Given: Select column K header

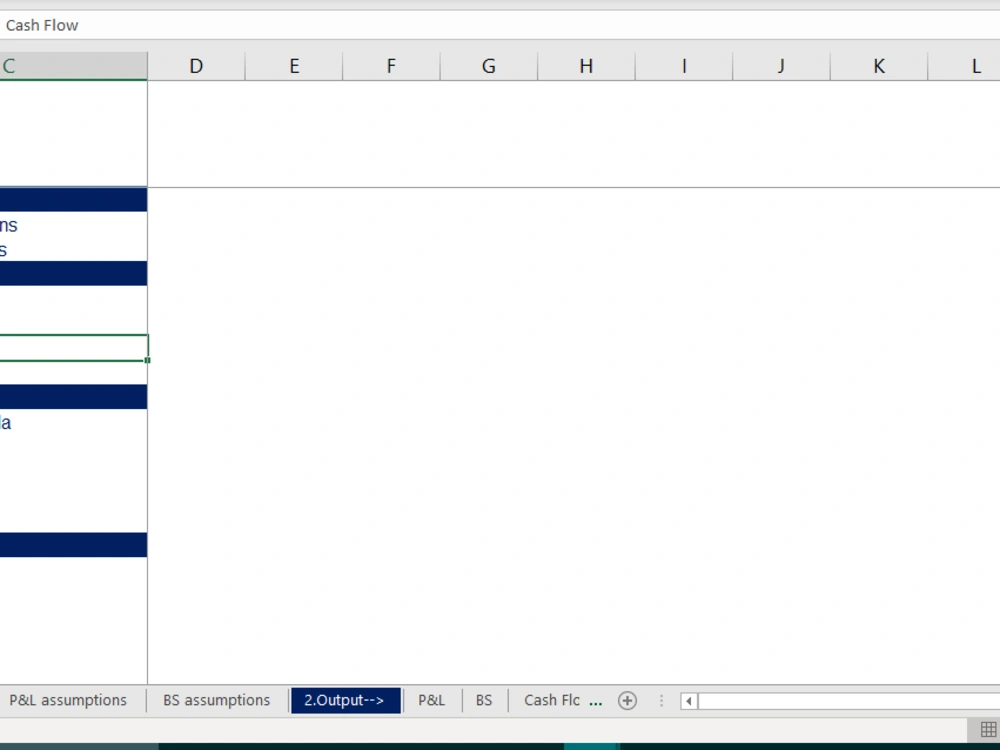Looking at the screenshot, I should coord(879,66).
